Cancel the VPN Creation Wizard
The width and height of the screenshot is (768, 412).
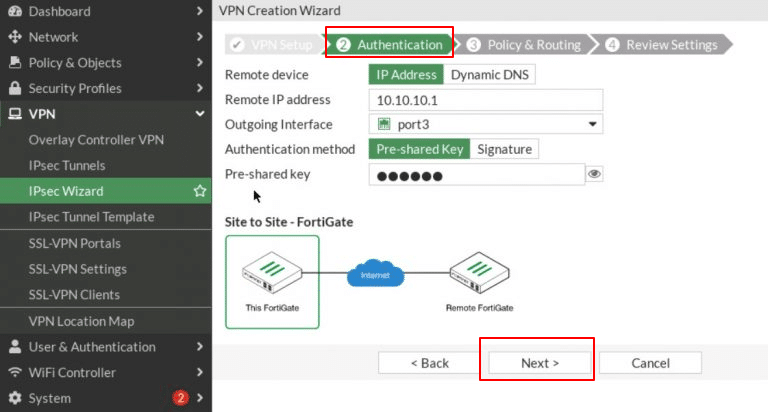pyautogui.click(x=650, y=363)
